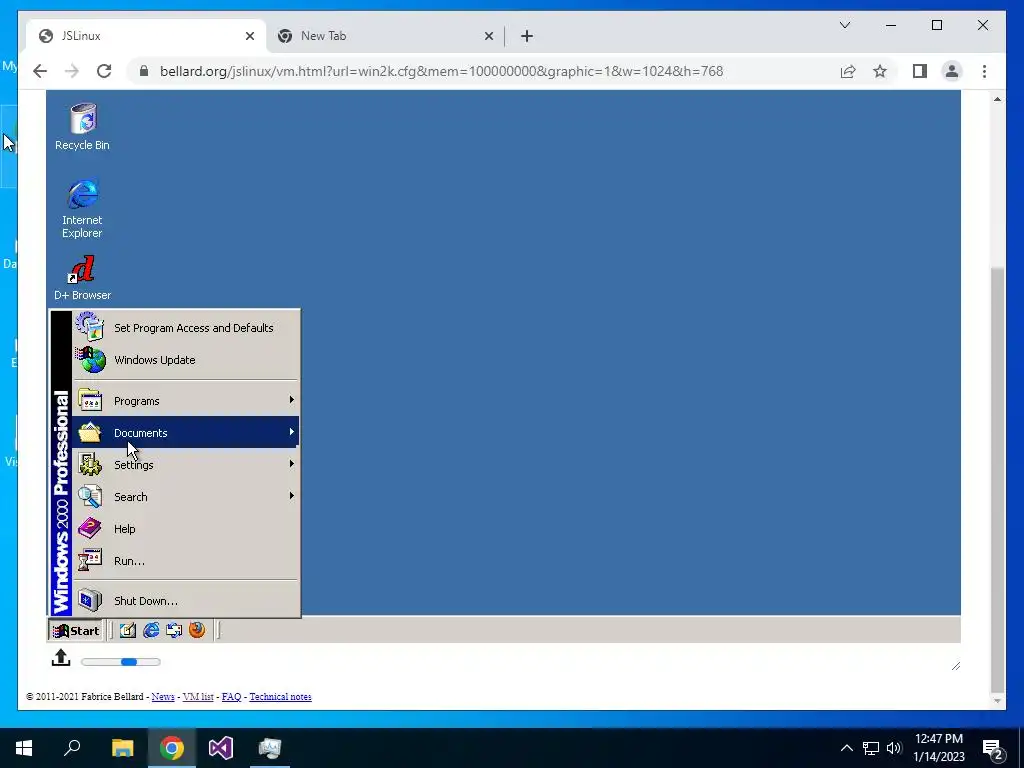This screenshot has height=768, width=1024.
Task: Click the Shut Down computer icon
Action: 90,600
